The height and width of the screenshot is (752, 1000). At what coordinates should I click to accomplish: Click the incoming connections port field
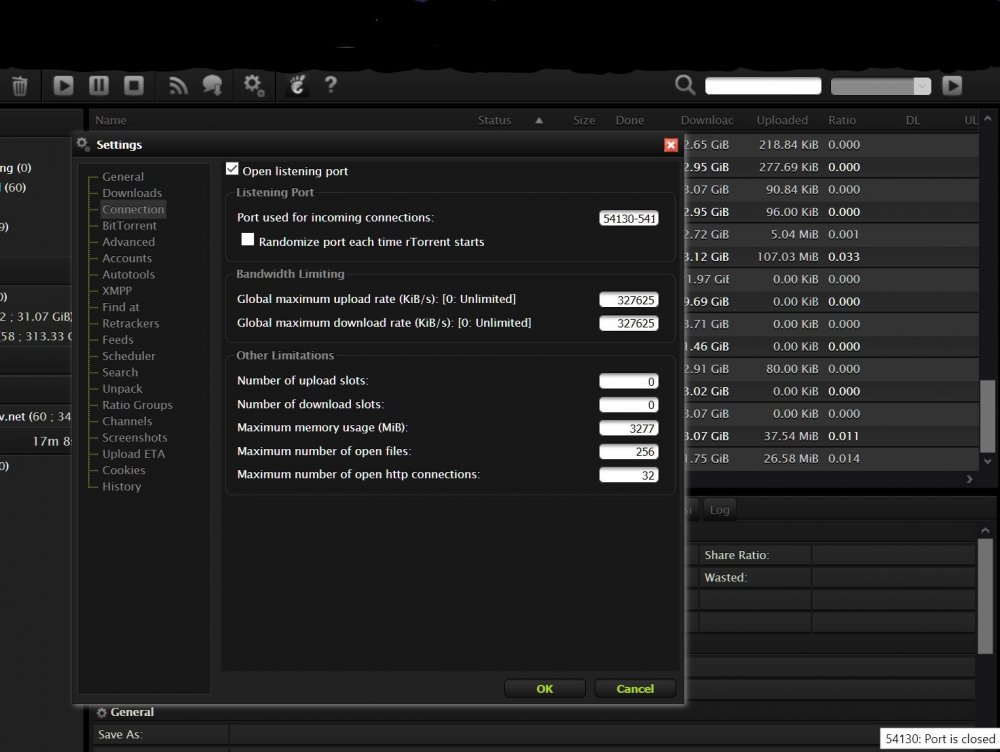[629, 218]
